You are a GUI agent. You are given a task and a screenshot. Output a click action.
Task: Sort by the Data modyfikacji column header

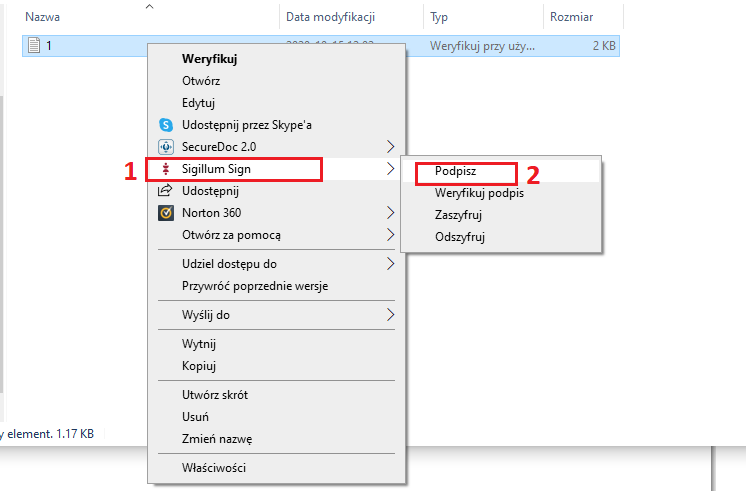point(330,17)
